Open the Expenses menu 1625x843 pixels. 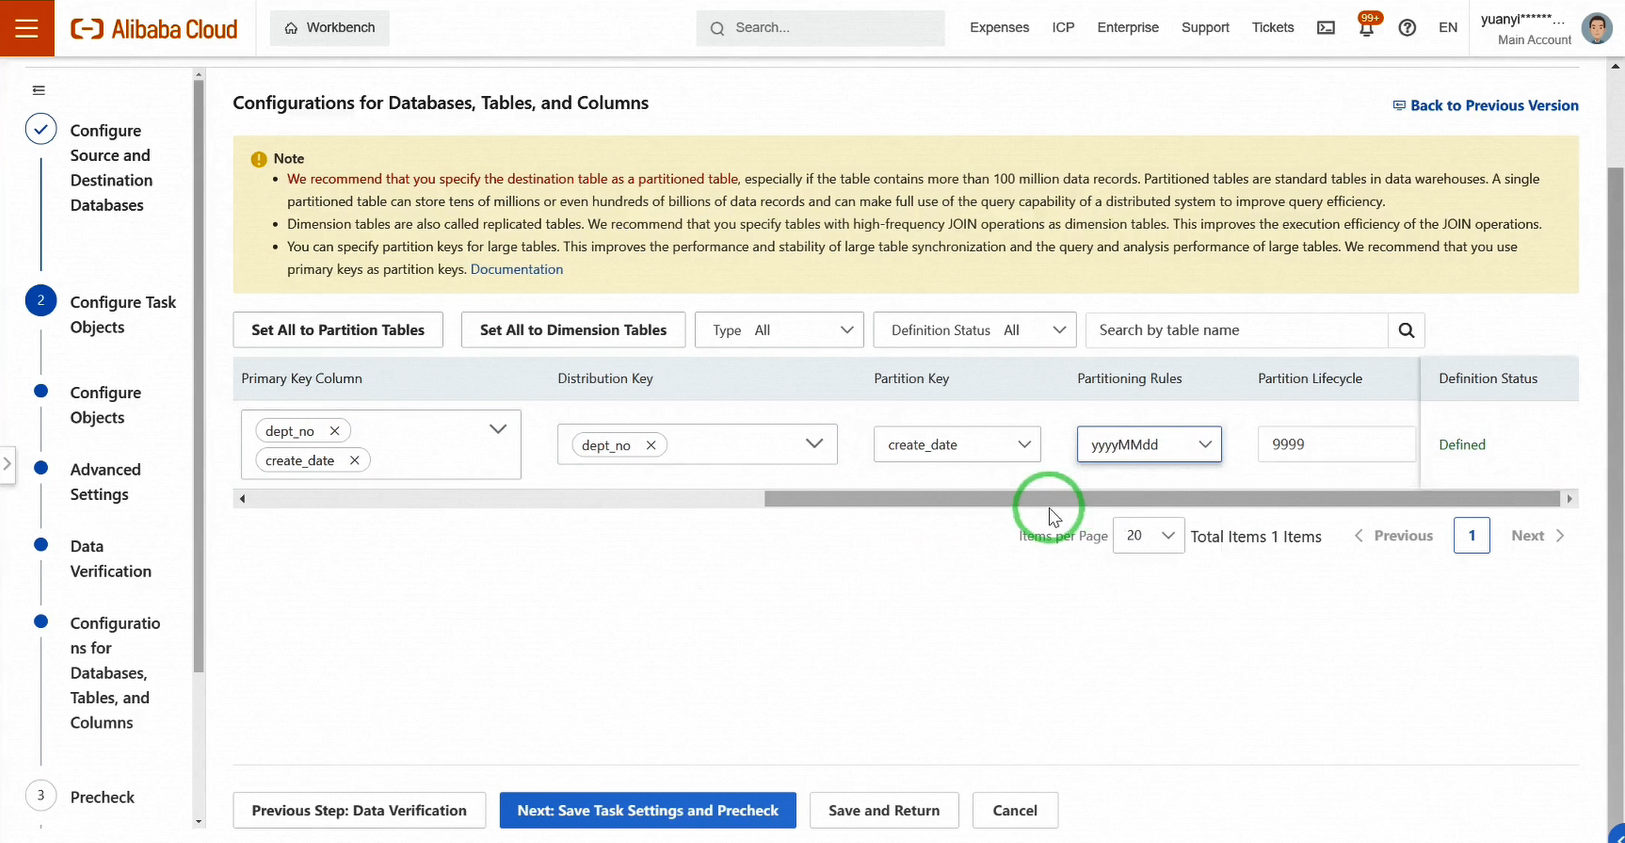(x=999, y=28)
